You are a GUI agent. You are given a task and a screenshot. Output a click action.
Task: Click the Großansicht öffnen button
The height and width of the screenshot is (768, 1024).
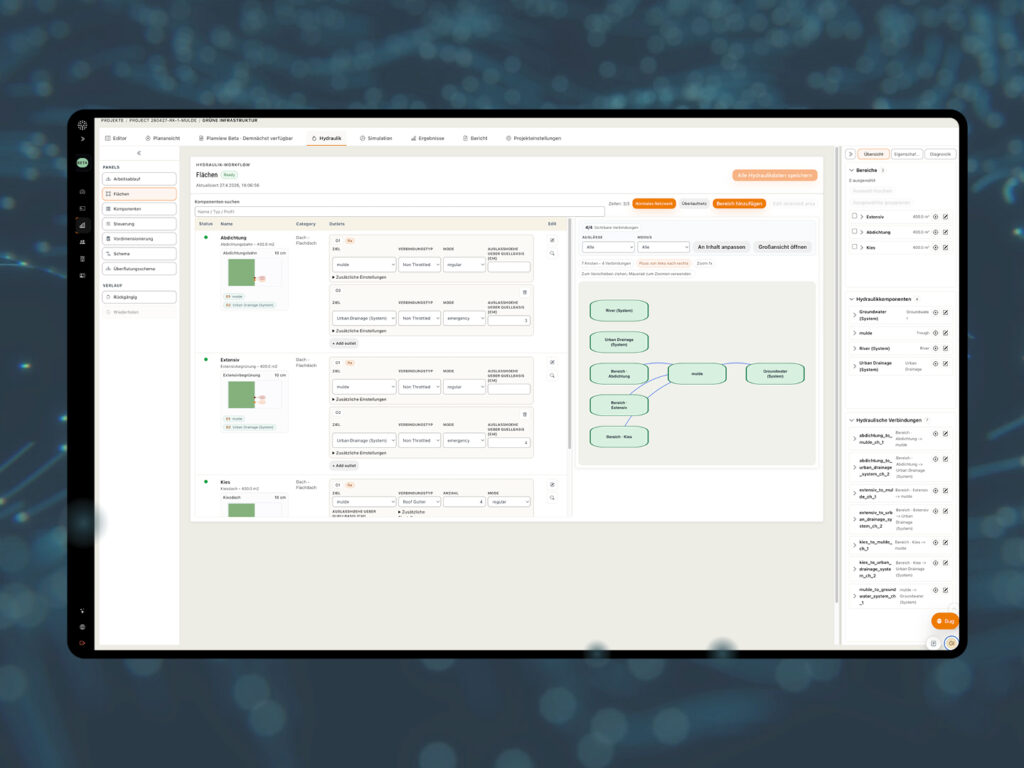(782, 247)
